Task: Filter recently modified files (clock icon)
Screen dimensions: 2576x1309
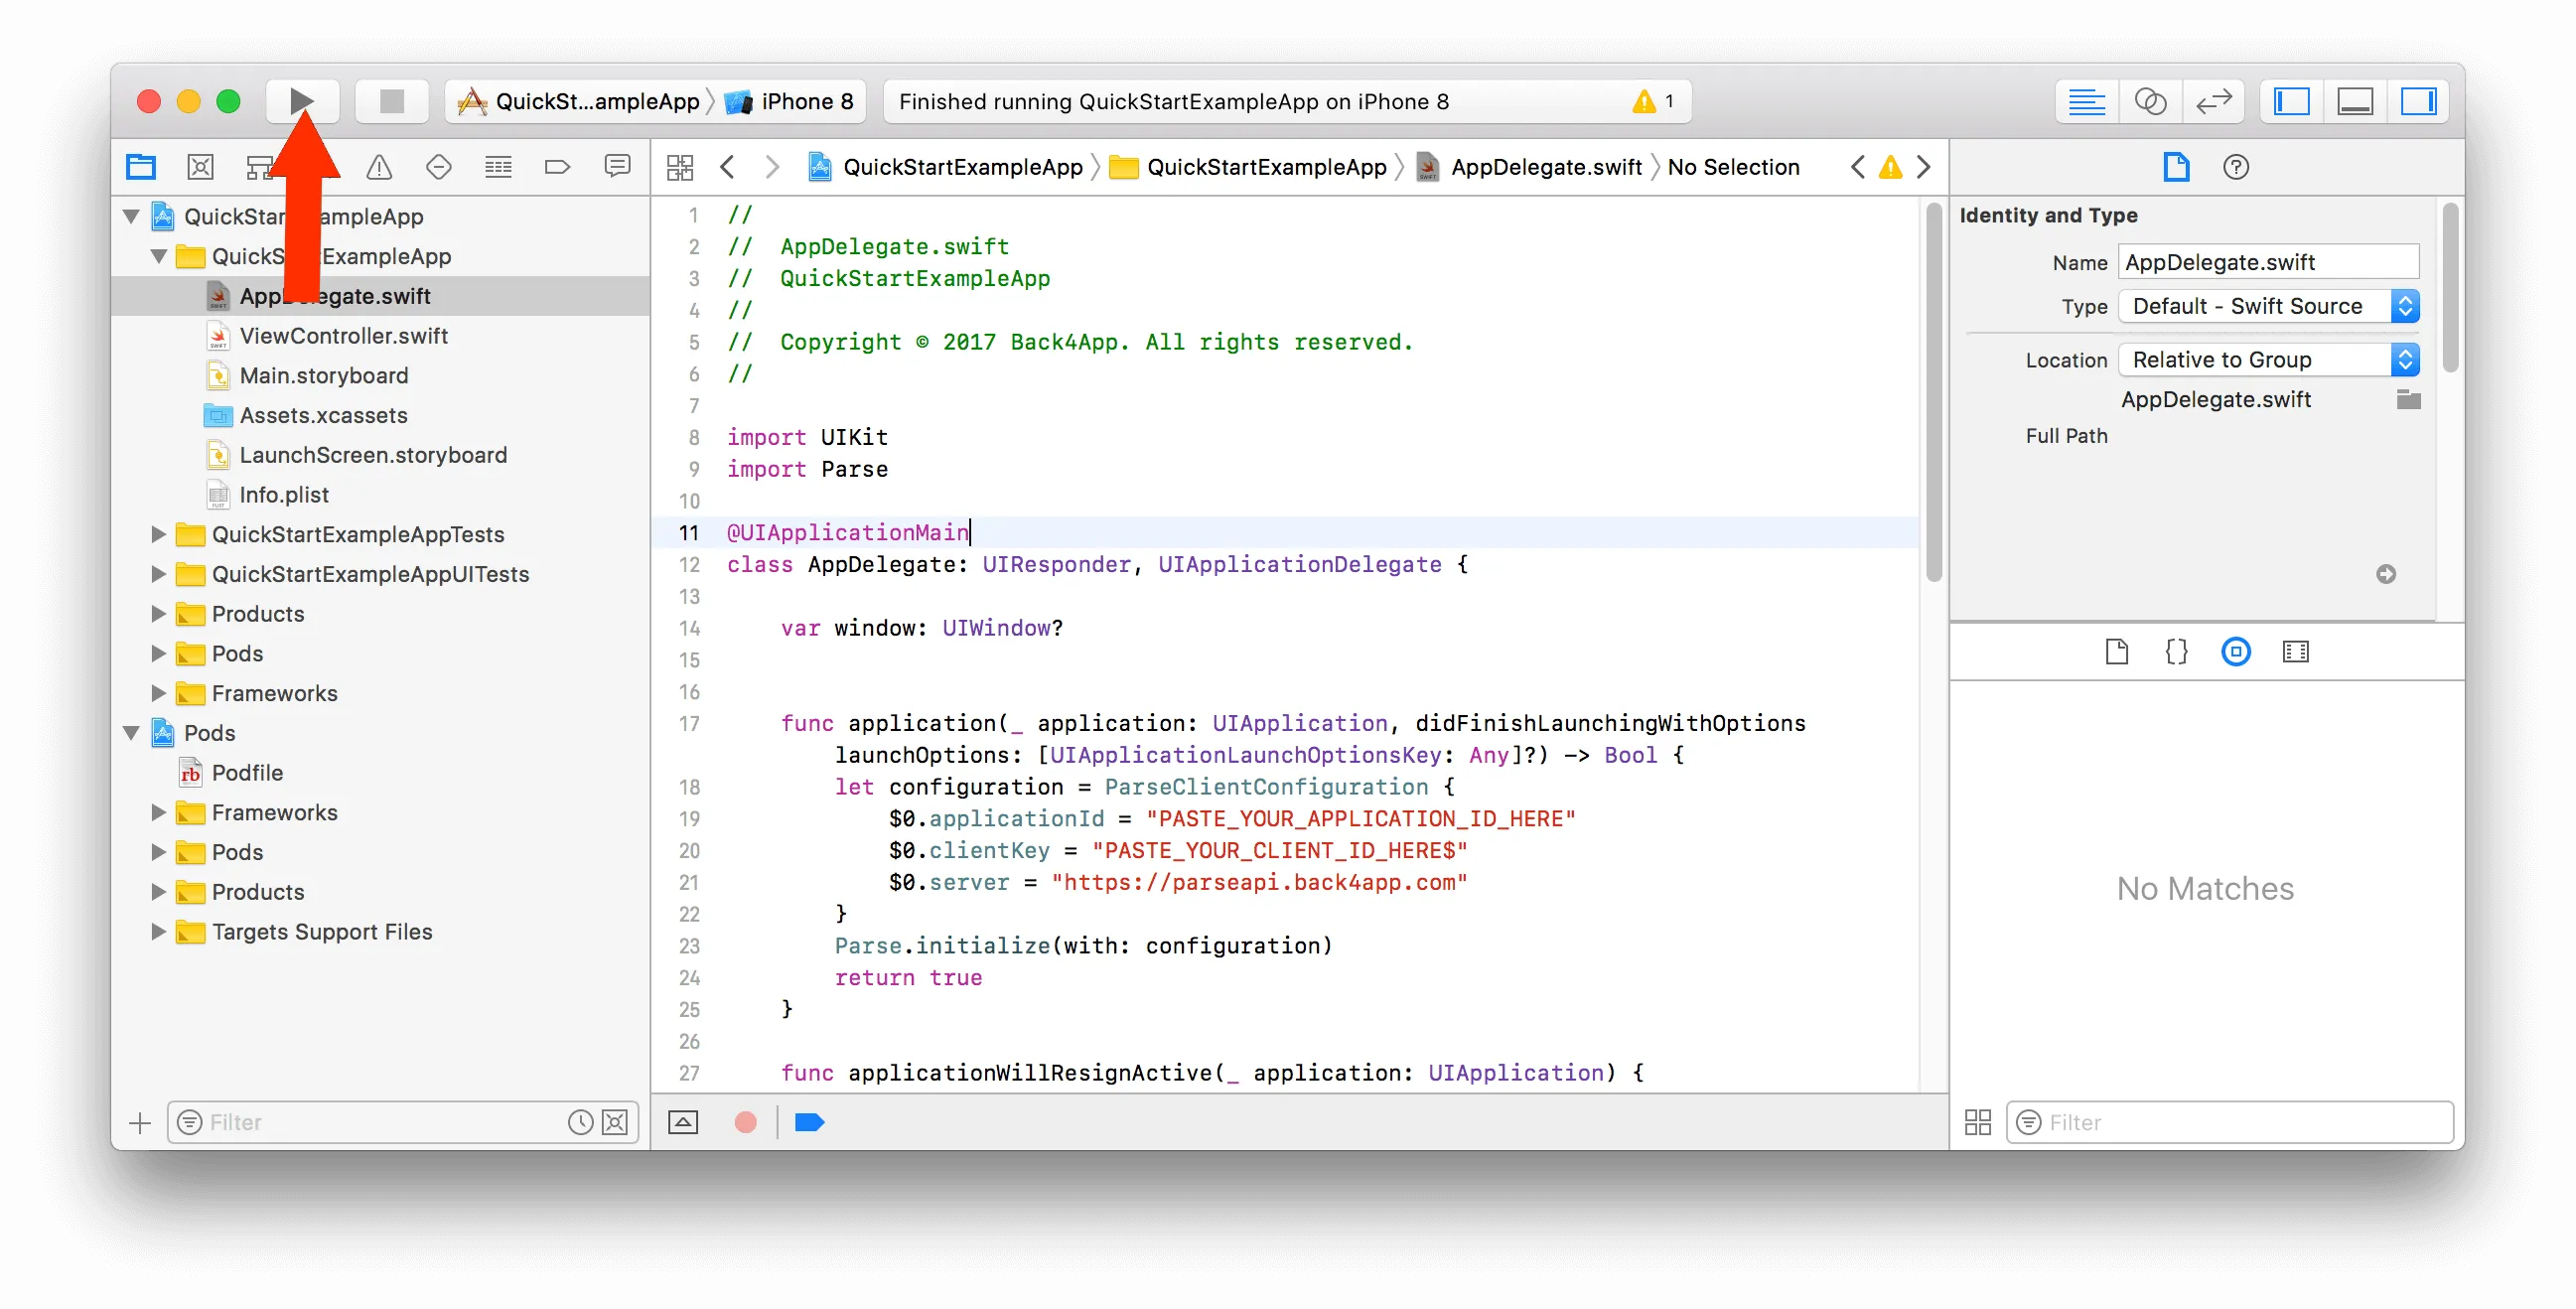Action: 580,1122
